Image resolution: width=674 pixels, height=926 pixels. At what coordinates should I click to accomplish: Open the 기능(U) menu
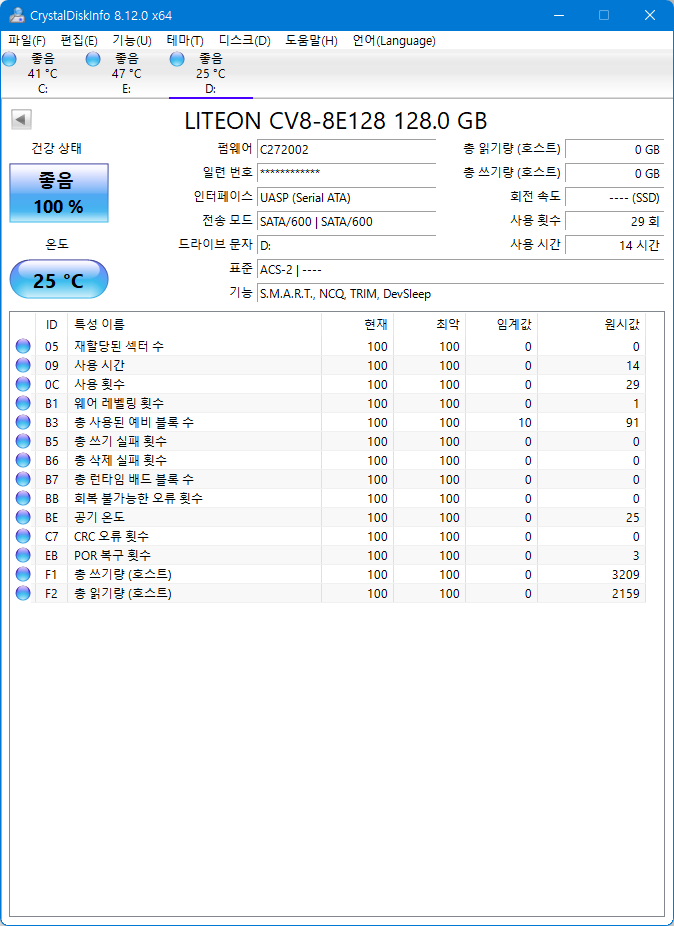(132, 41)
